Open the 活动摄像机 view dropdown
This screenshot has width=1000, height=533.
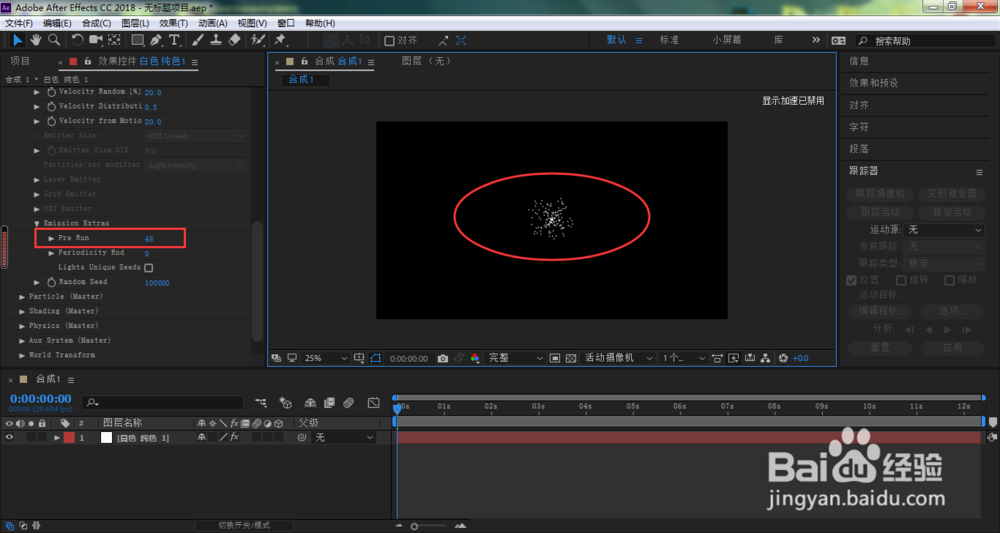coord(619,358)
